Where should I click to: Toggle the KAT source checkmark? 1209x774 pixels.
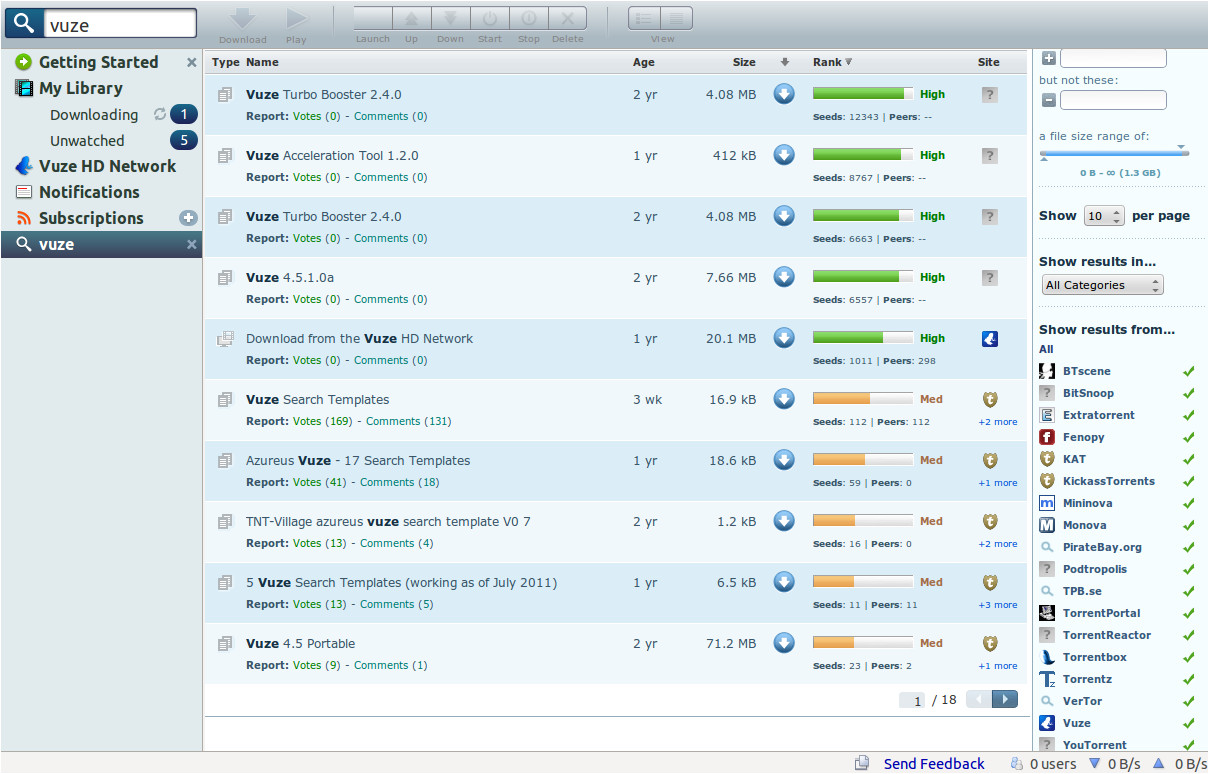(x=1189, y=459)
